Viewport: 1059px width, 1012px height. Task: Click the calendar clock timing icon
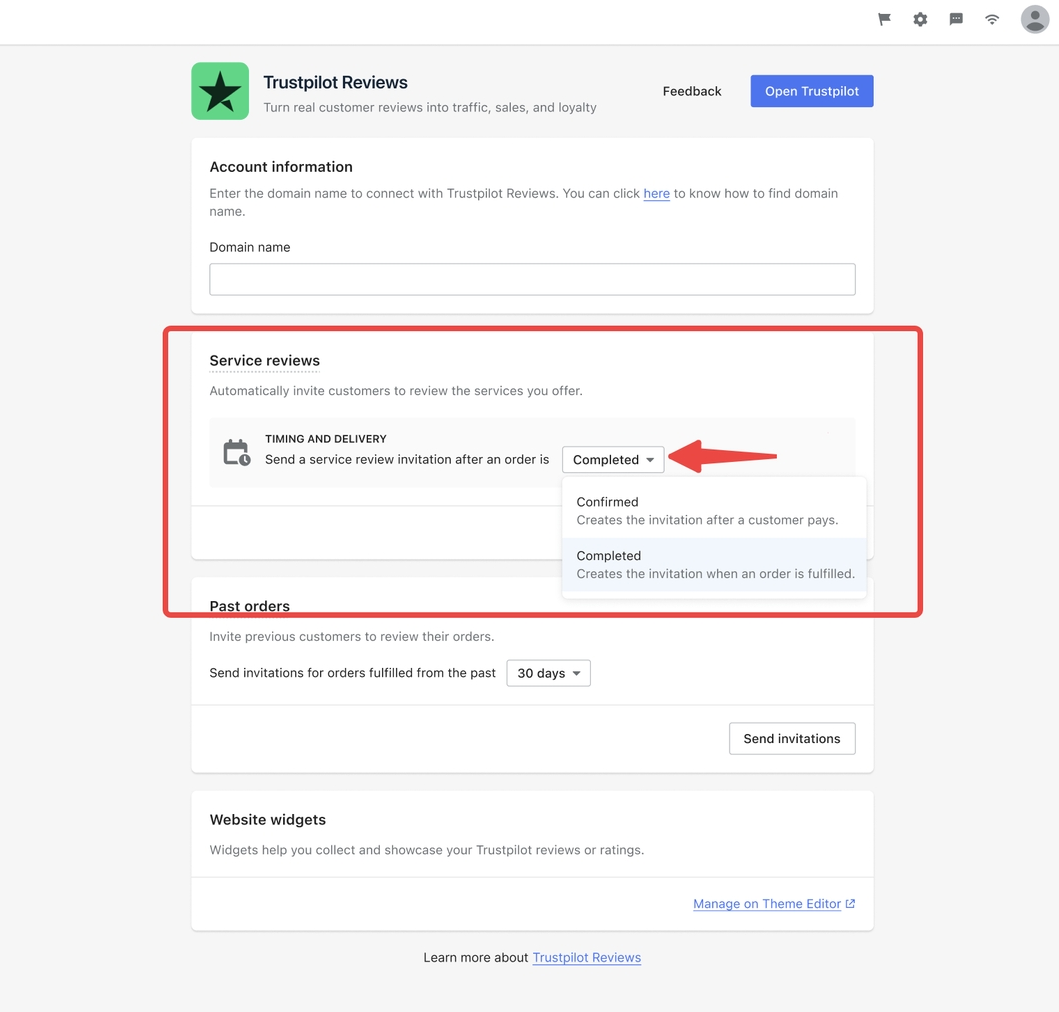[236, 452]
